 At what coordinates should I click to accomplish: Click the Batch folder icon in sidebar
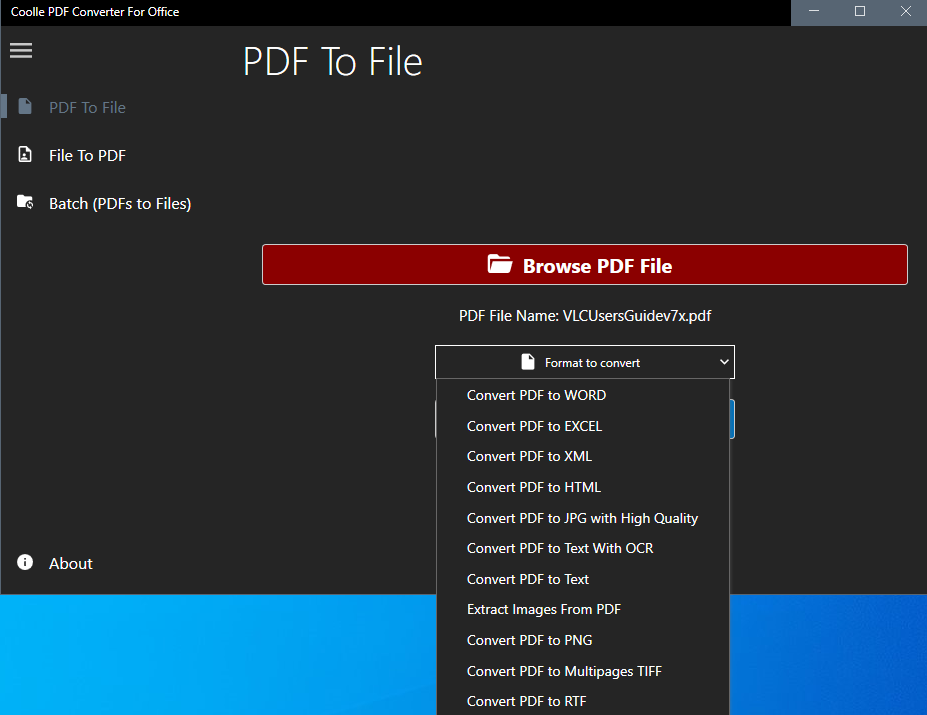pyautogui.click(x=25, y=202)
